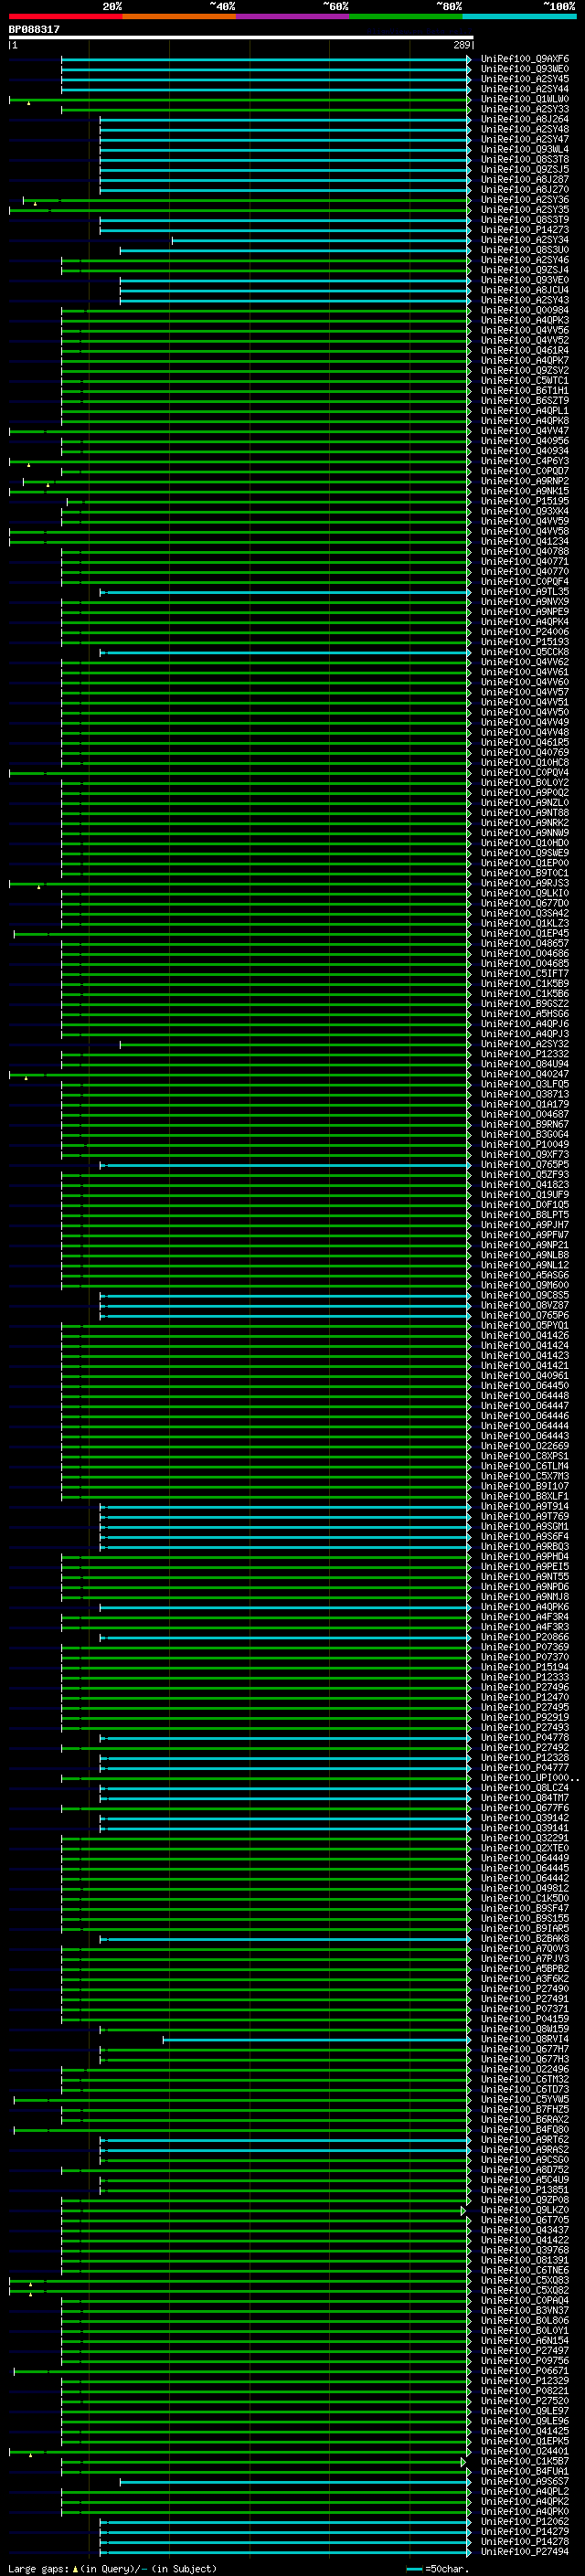Click cyan alignment bar of UniRef100_A2SY44
The image size is (585, 2576).
(265, 90)
